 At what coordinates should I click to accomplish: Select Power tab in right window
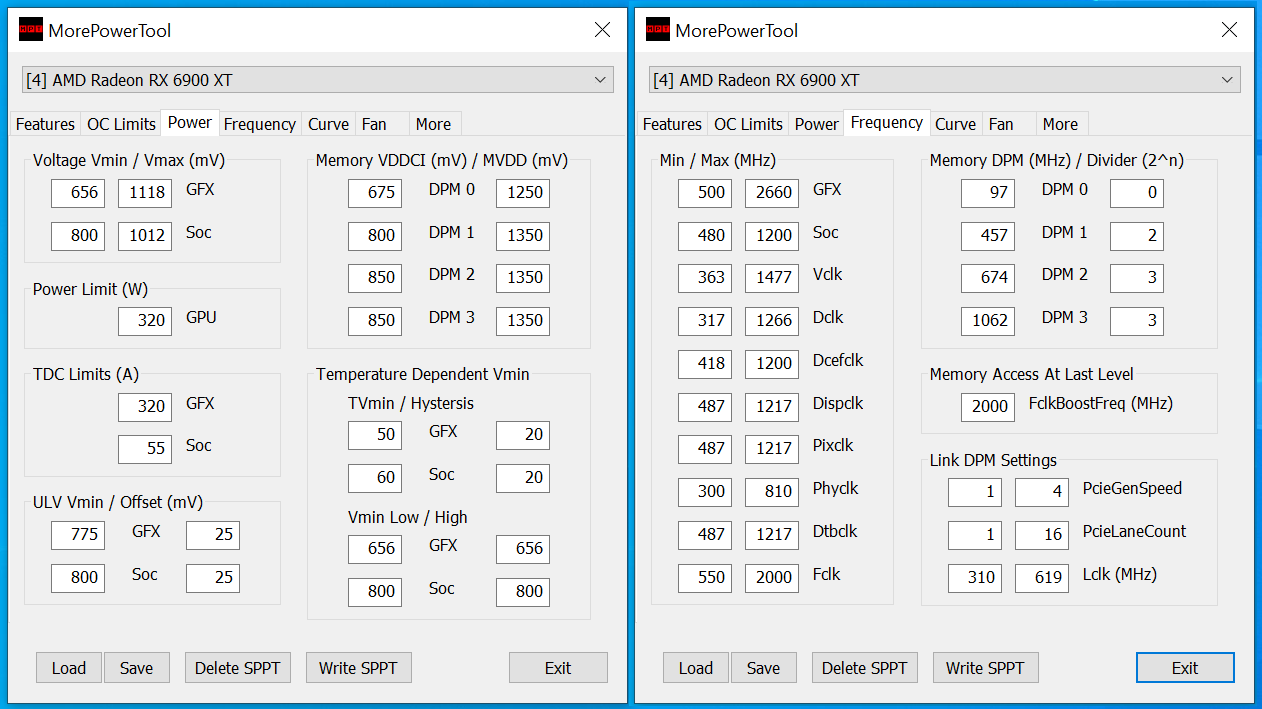pyautogui.click(x=816, y=124)
